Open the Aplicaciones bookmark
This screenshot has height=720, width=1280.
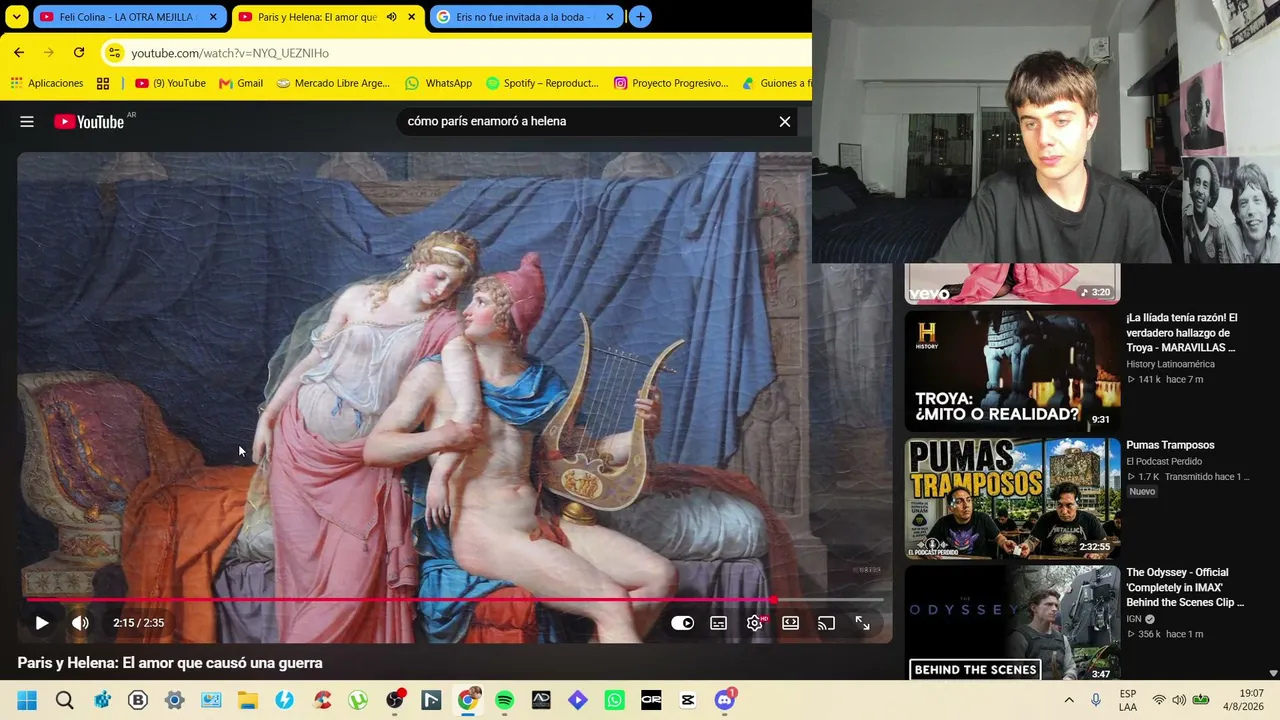(x=47, y=83)
